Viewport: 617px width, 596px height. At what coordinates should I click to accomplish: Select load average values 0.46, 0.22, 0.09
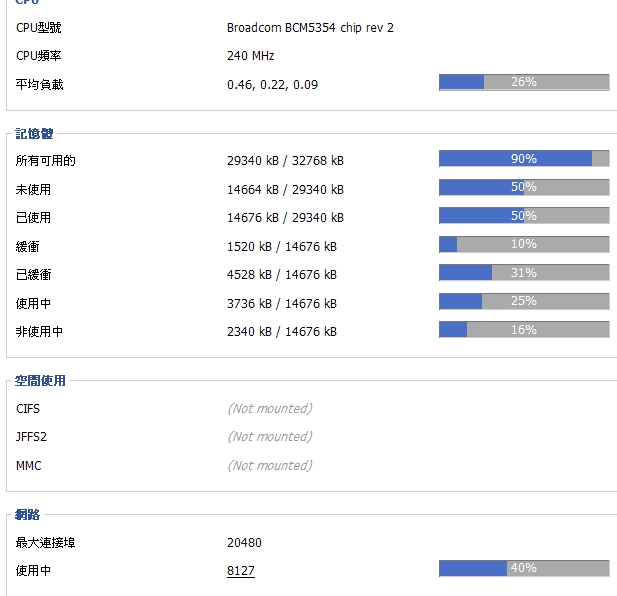pos(272,85)
